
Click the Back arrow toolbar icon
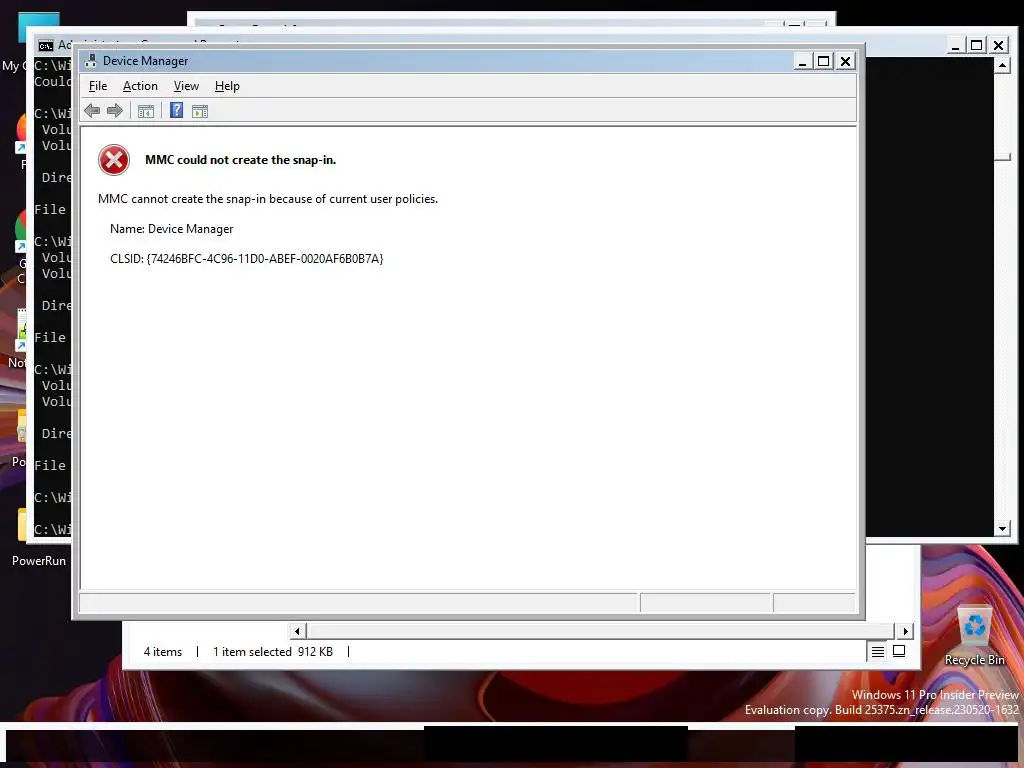pos(92,111)
